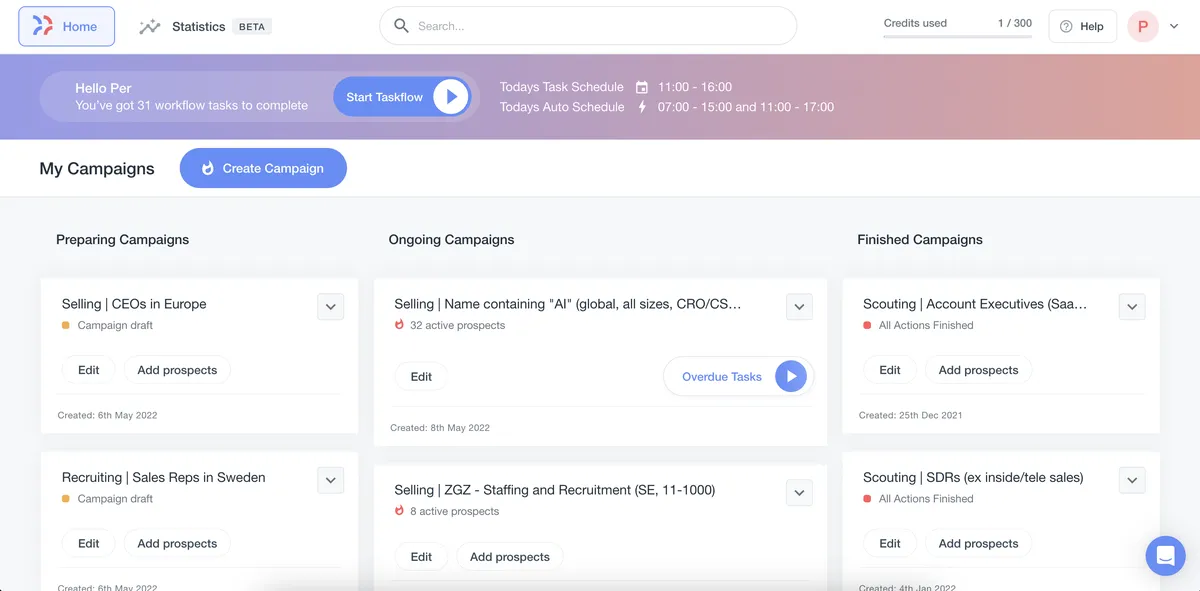Click the Selling CEOs in Europe title
The width and height of the screenshot is (1200, 591).
point(134,304)
